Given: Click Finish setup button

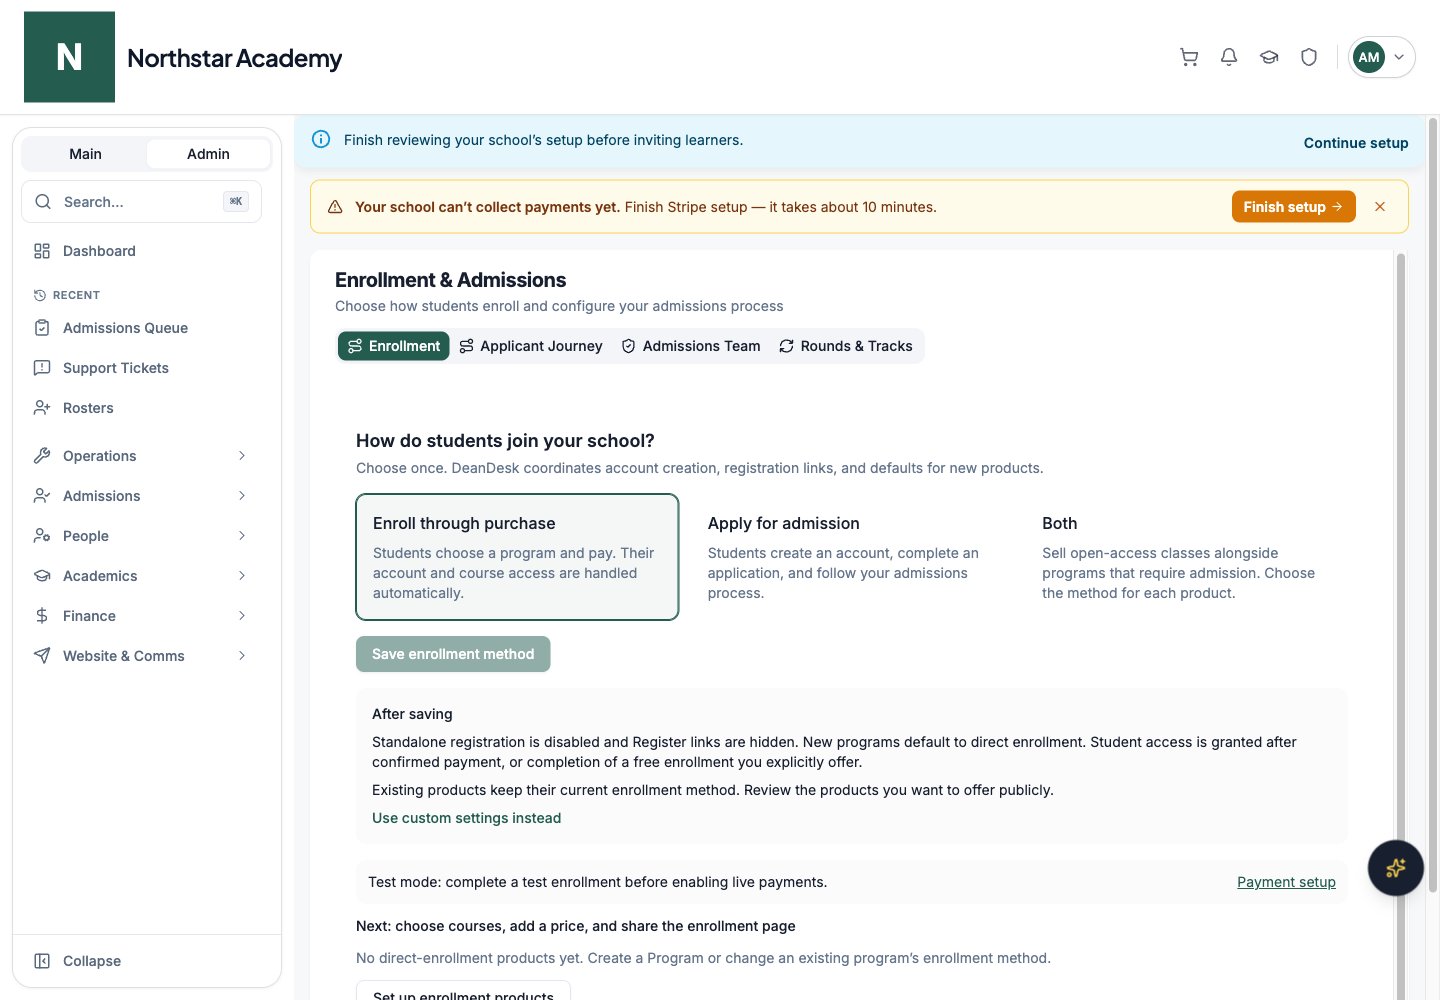Looking at the screenshot, I should click(1293, 207).
